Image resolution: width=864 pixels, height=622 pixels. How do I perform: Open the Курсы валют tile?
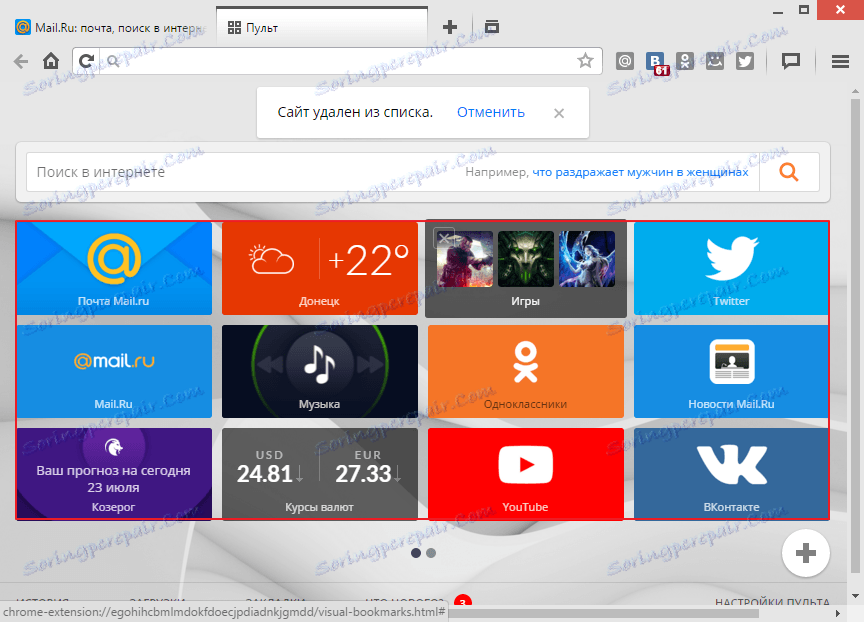pos(320,474)
